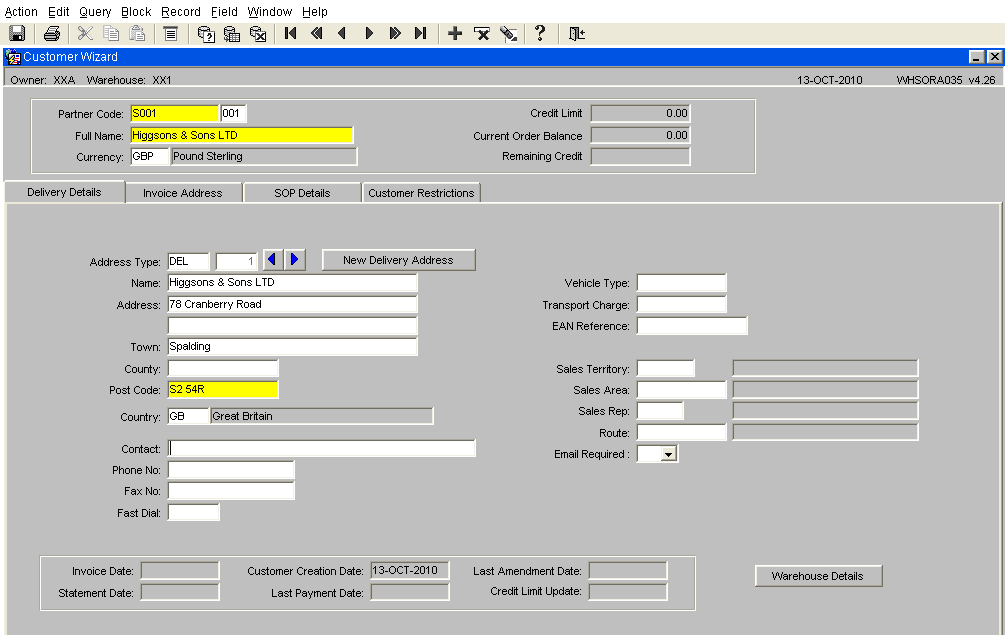Click the Customer Wizard title bar icon
This screenshot has height=635, width=1005.
[13, 57]
